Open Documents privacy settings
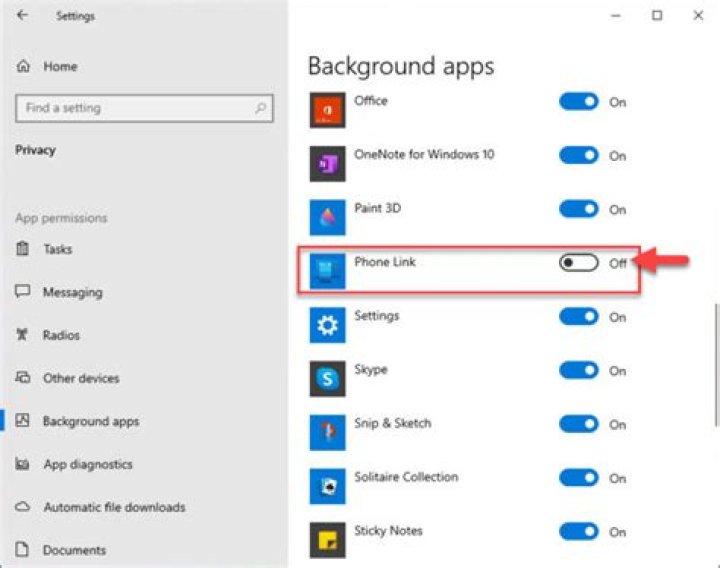 (74, 550)
